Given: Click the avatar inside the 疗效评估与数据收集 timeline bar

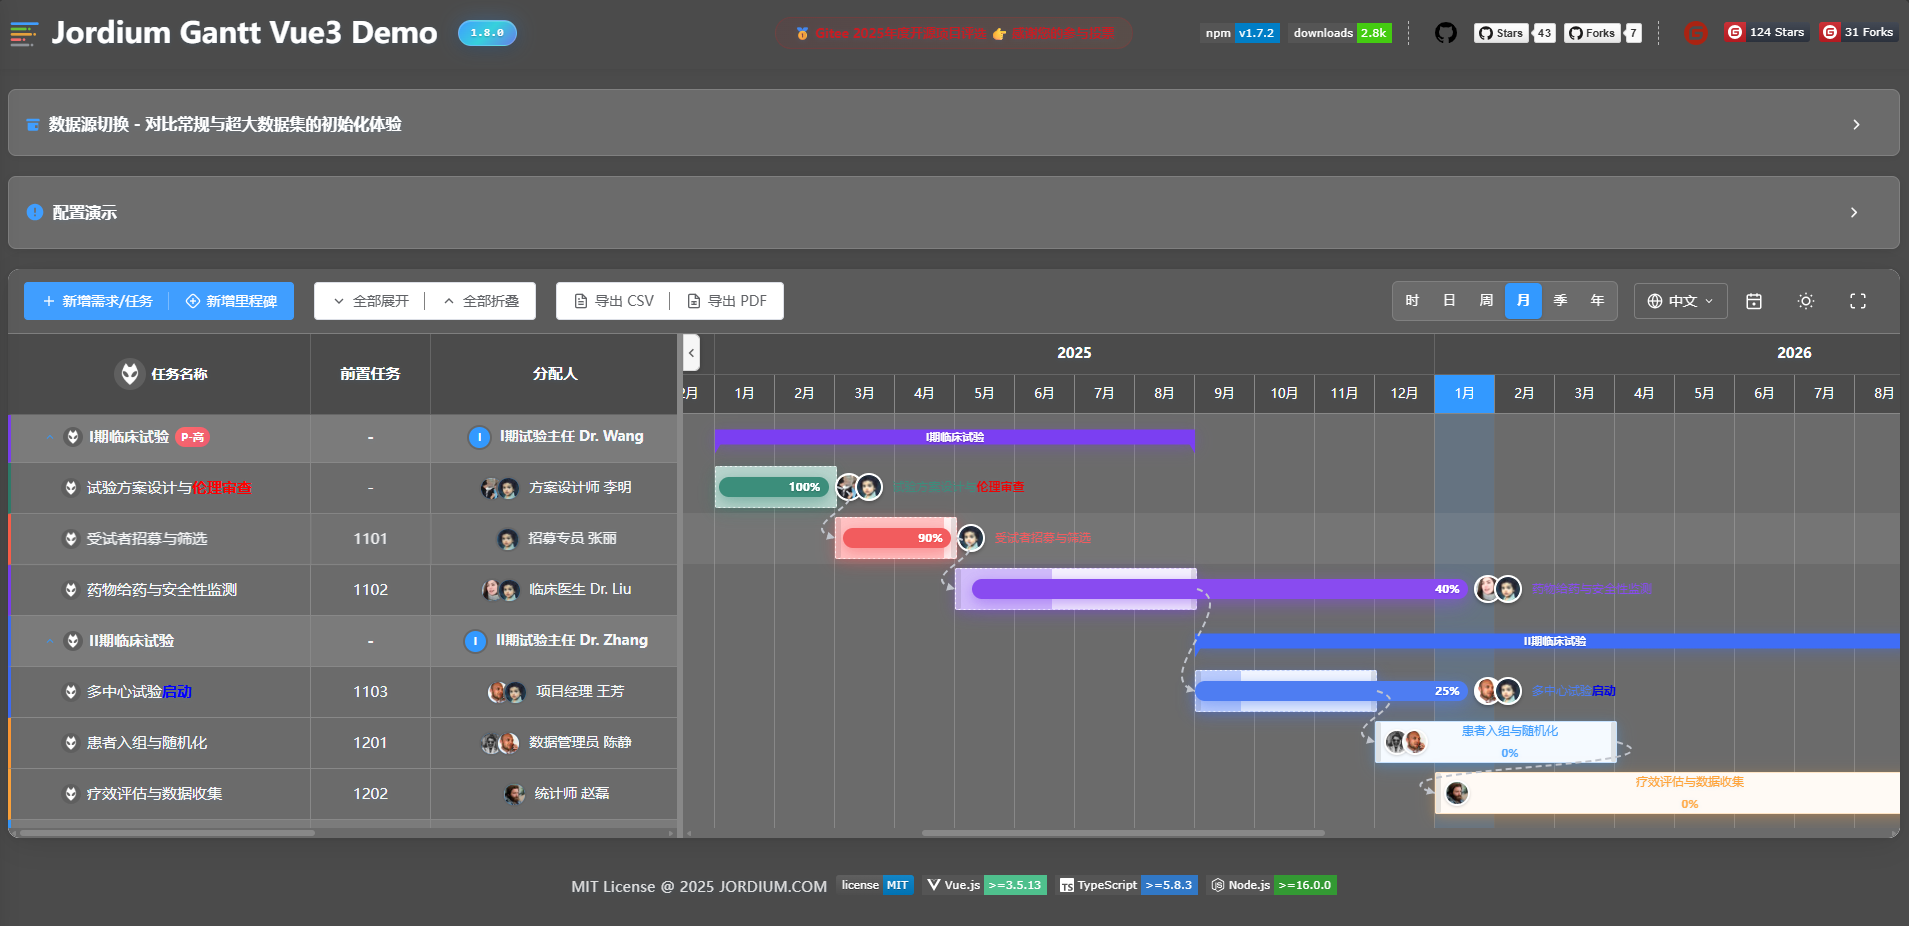Looking at the screenshot, I should coord(1457,793).
